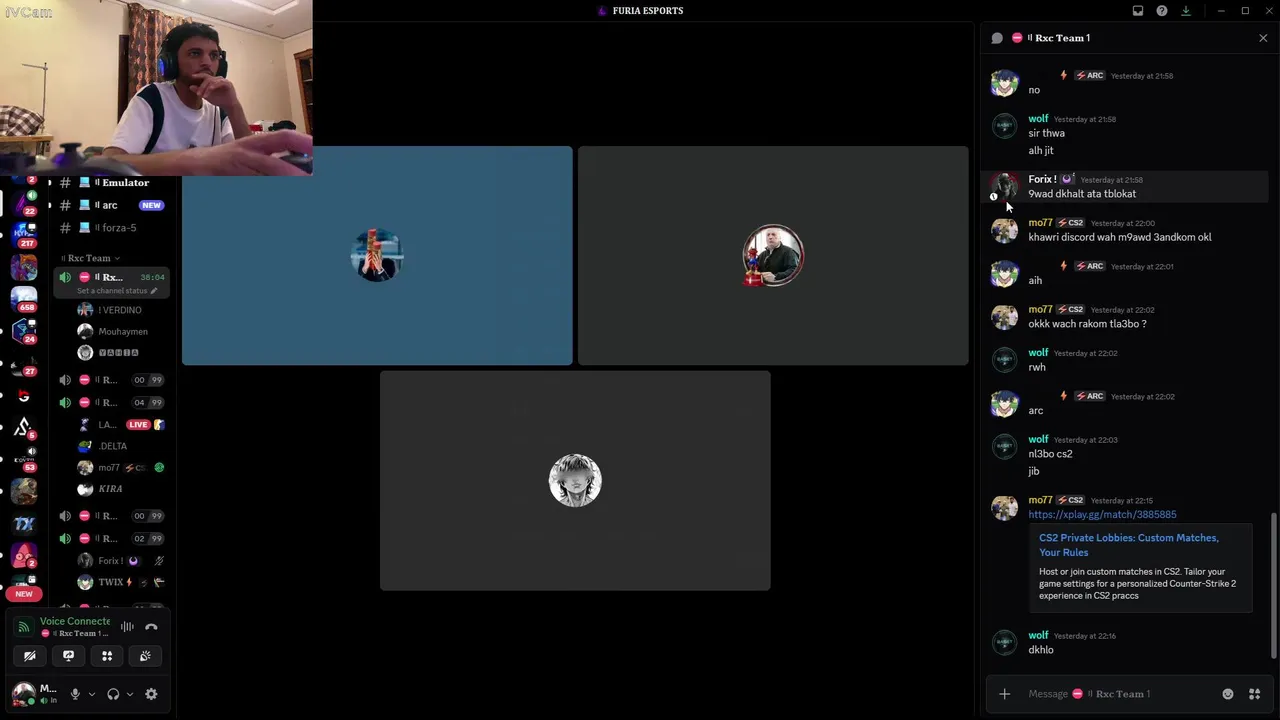
Task: Open server icon with 27 badge
Action: coord(24,363)
